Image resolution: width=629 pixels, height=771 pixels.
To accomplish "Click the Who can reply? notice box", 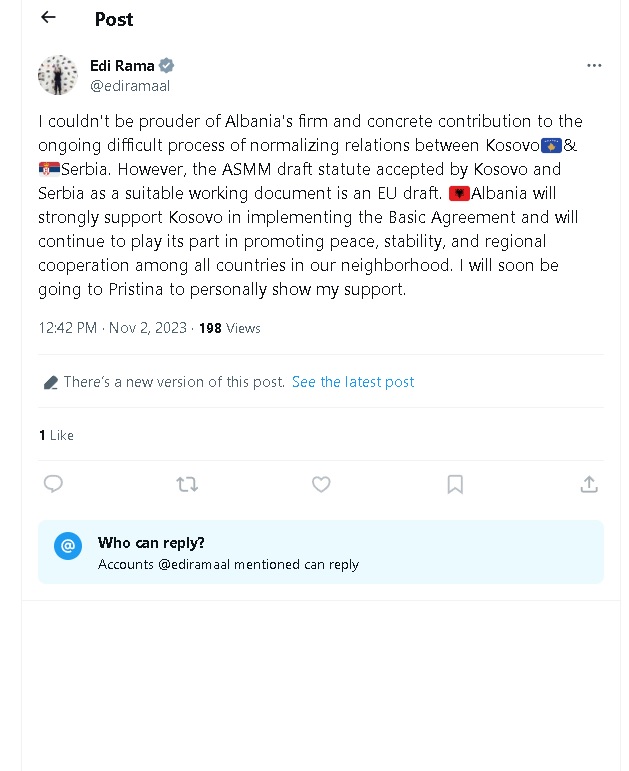I will click(321, 552).
